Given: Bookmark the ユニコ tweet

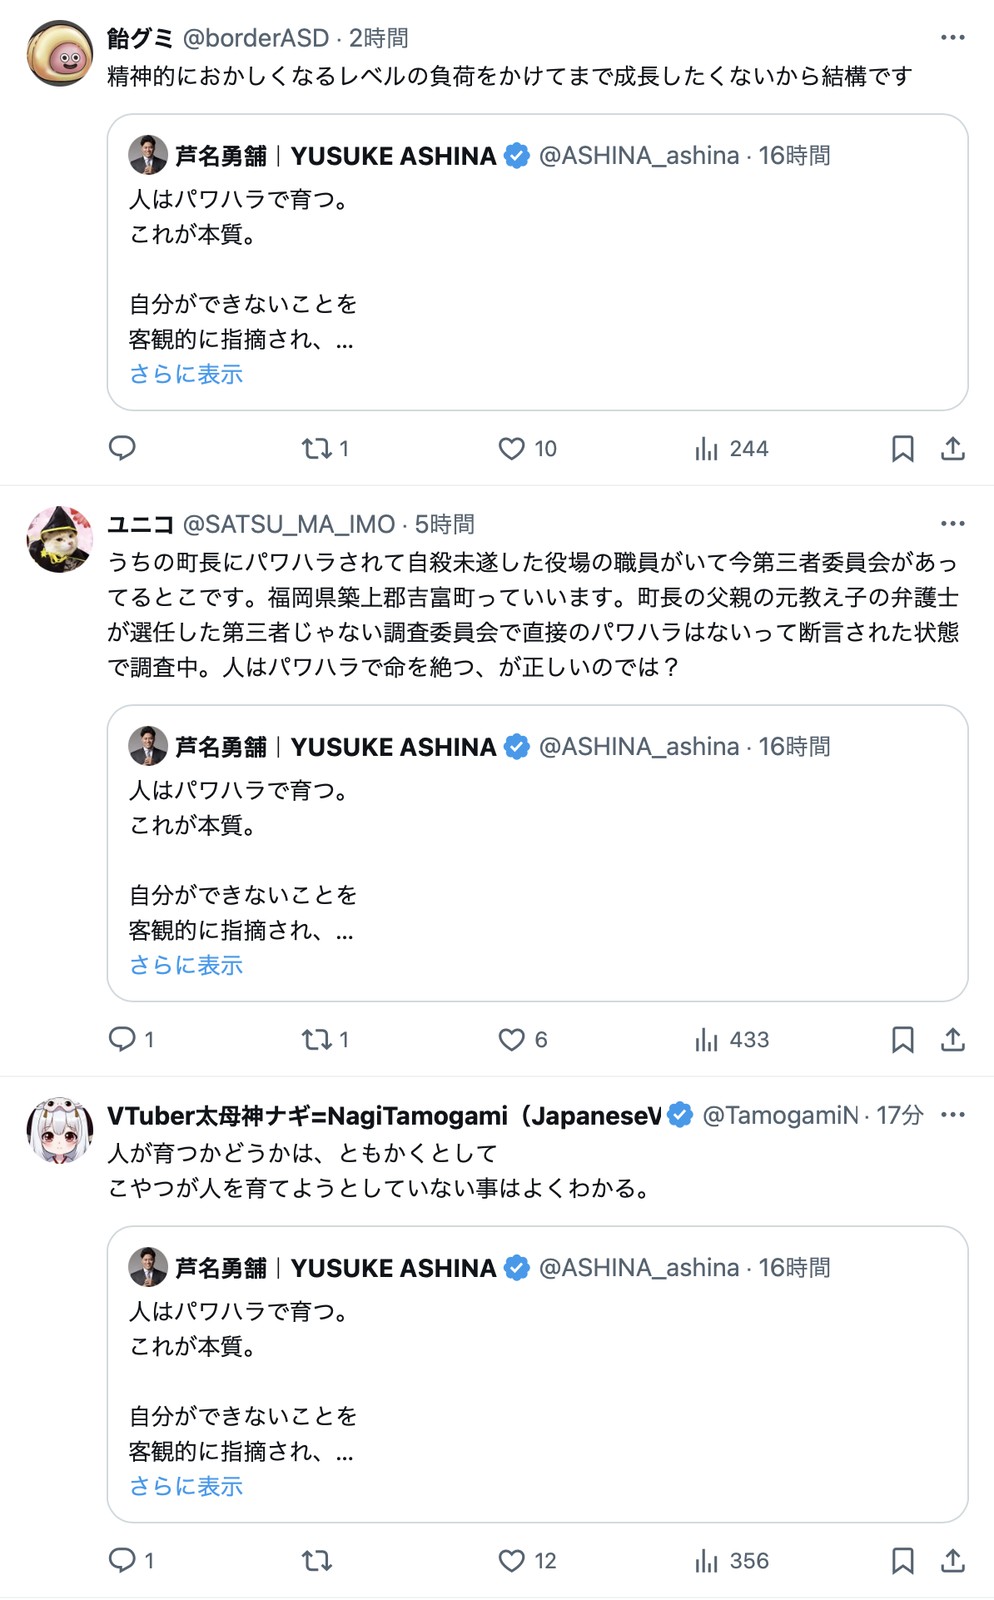Looking at the screenshot, I should click(902, 1040).
